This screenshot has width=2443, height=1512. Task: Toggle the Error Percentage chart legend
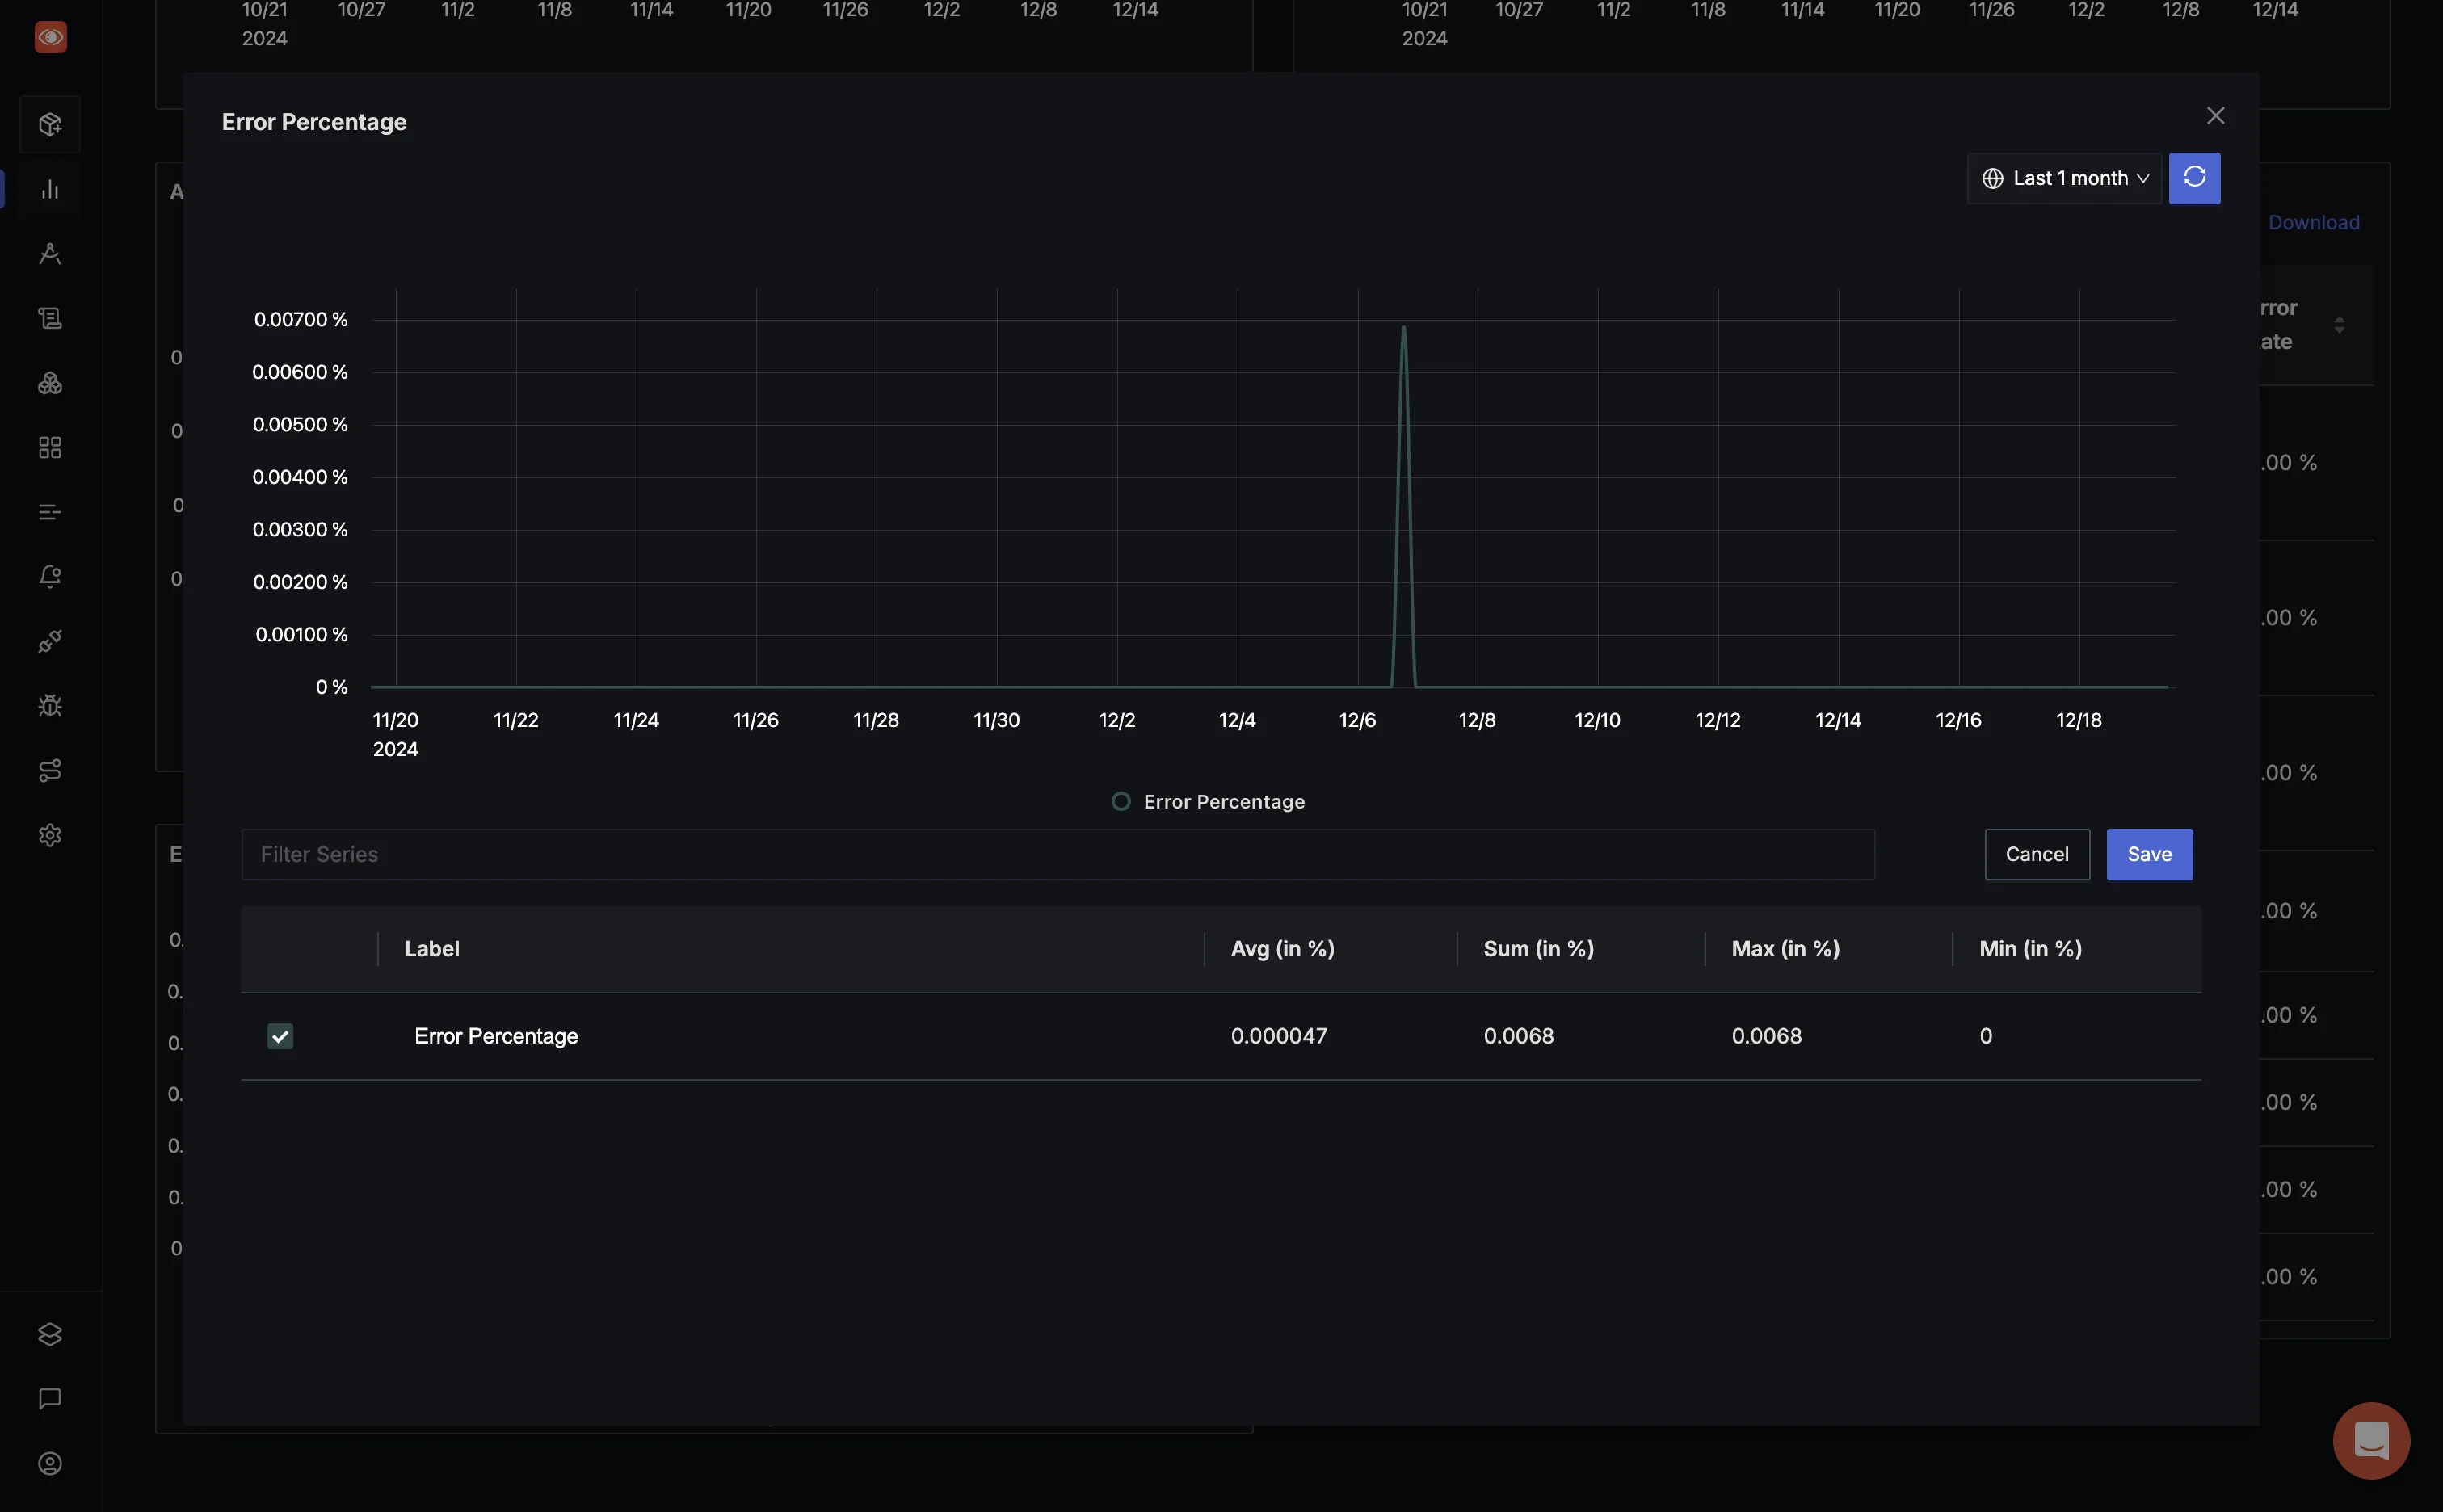click(1208, 802)
